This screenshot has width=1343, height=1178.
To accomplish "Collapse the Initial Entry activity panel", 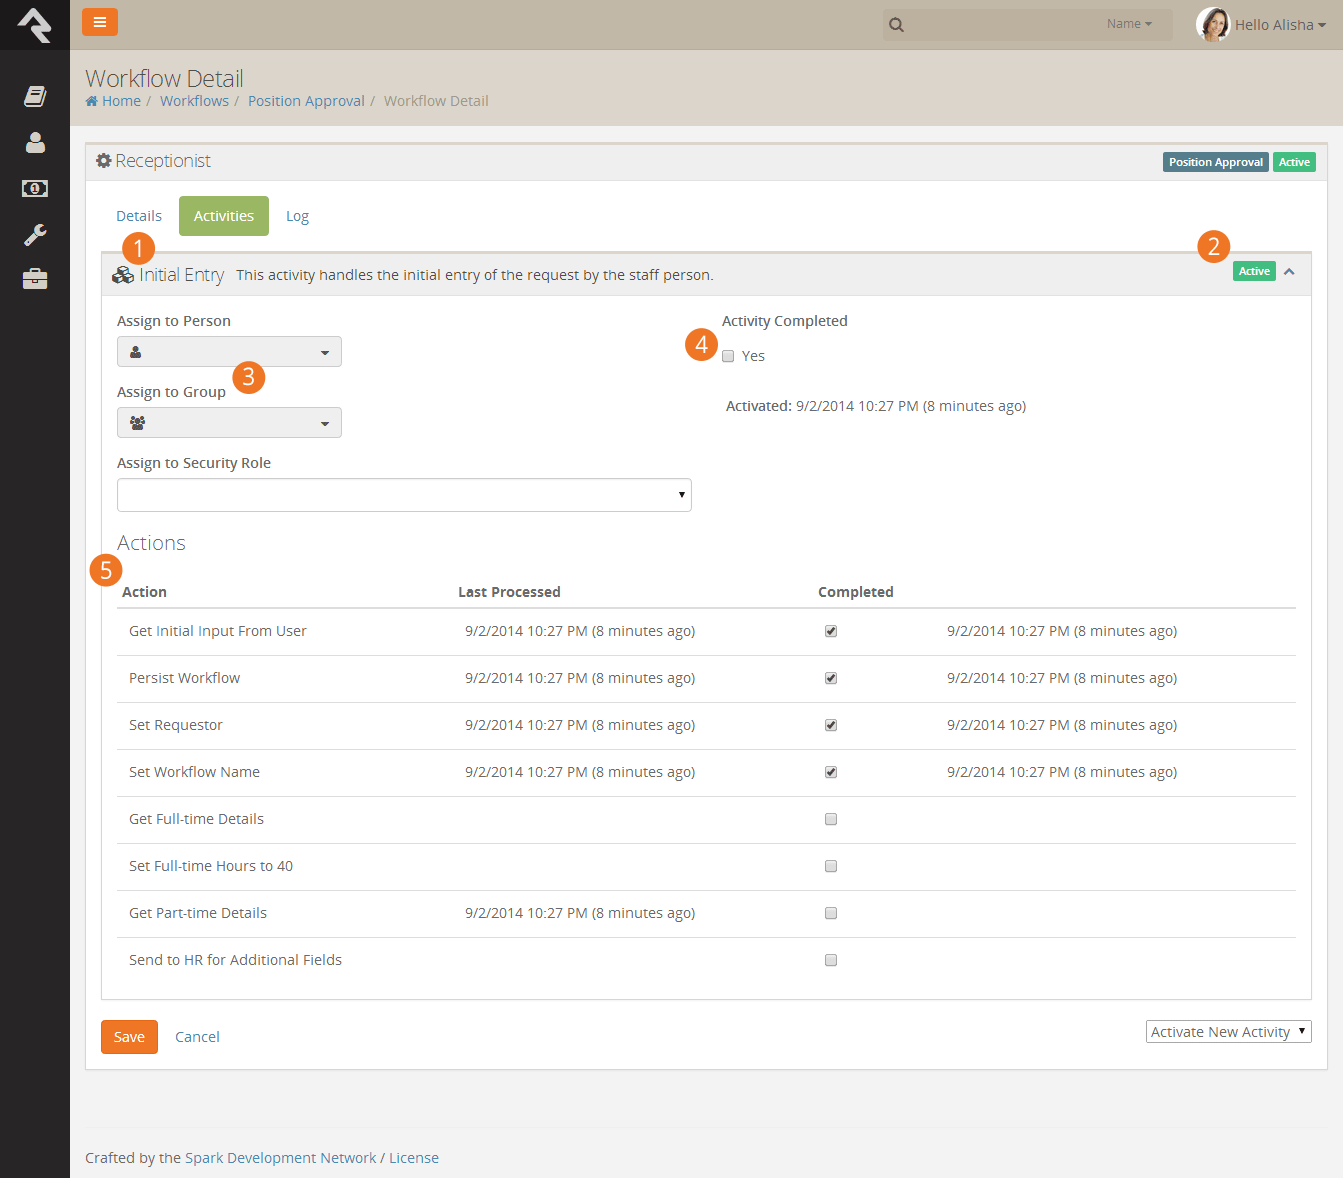I will click(x=1289, y=272).
